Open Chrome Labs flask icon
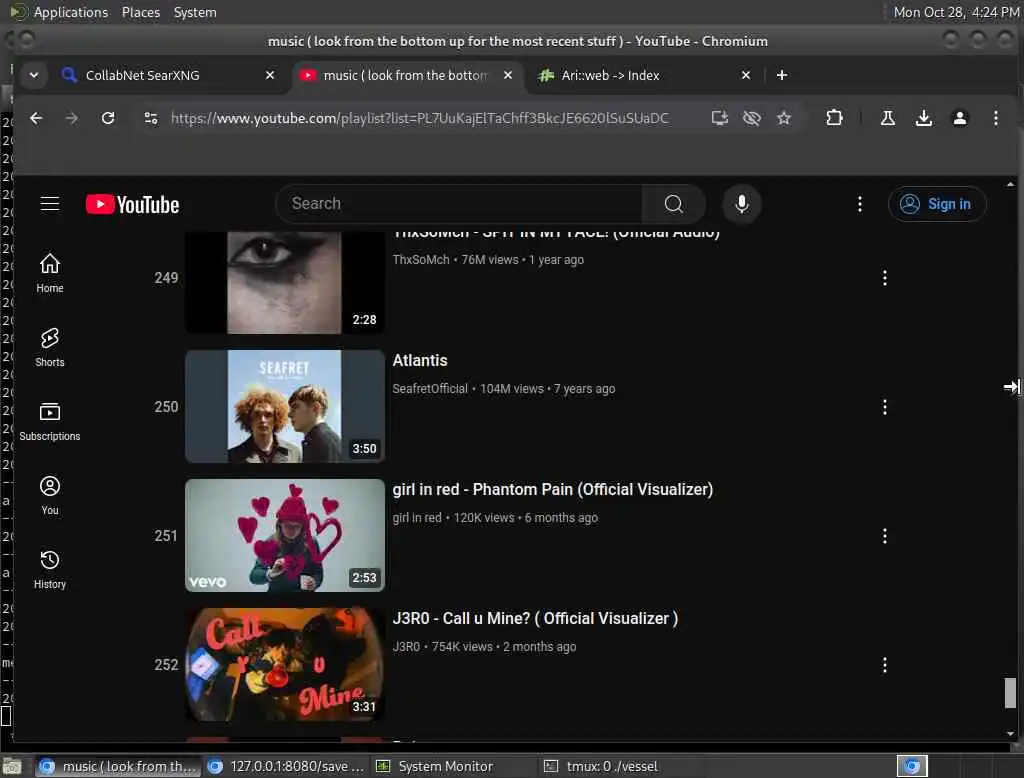The width and height of the screenshot is (1024, 778). 888,118
